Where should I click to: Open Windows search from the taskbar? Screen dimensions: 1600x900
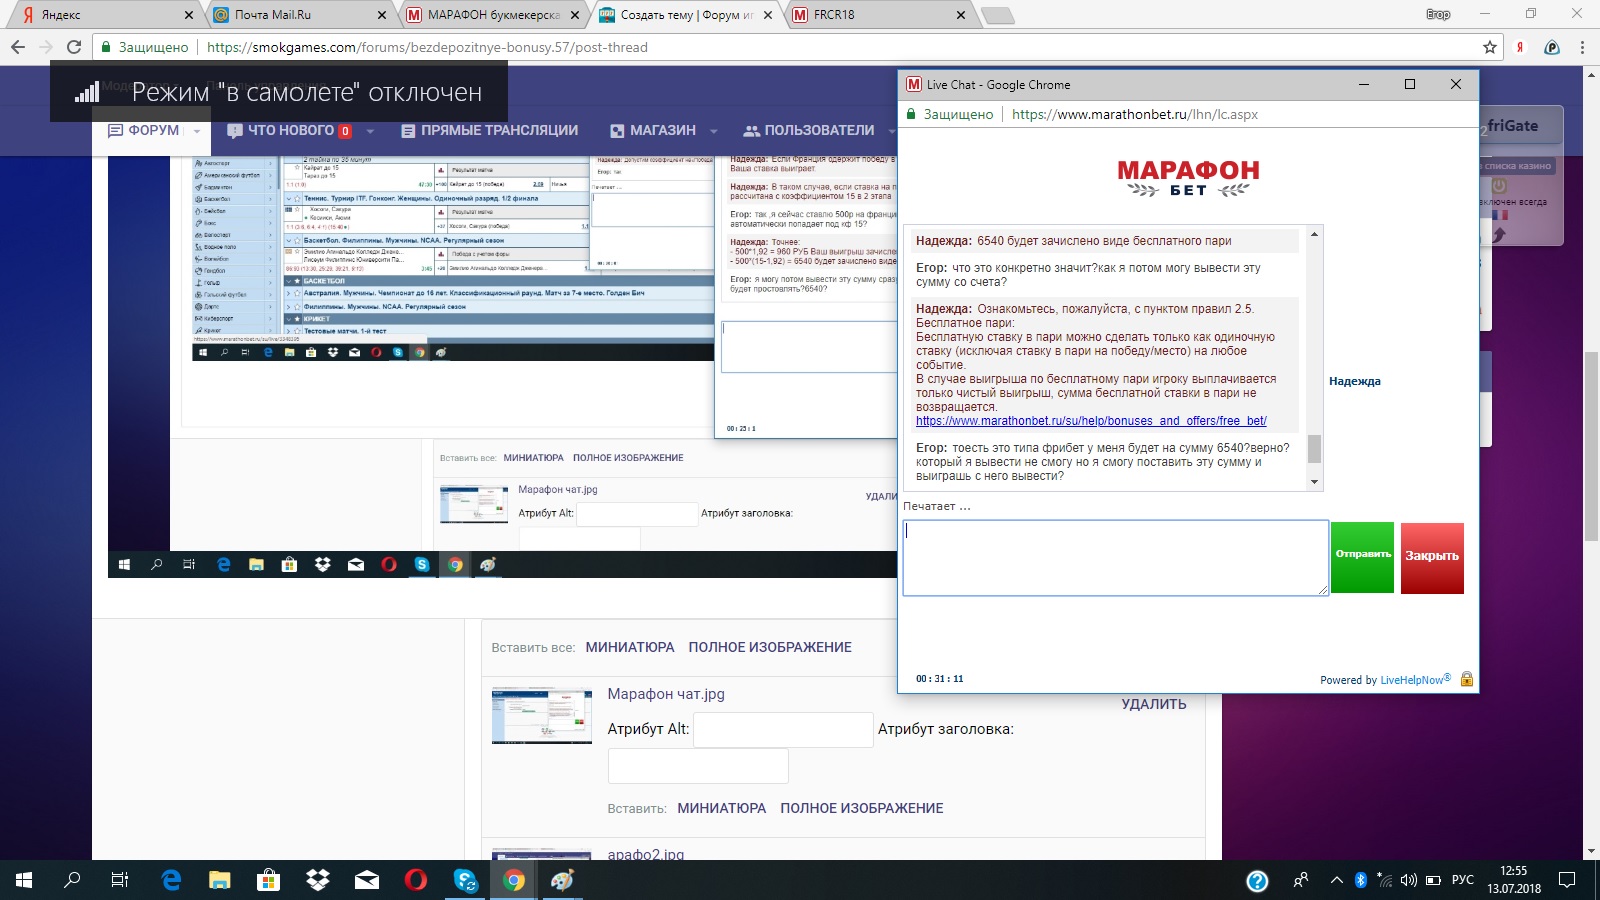[x=72, y=880]
